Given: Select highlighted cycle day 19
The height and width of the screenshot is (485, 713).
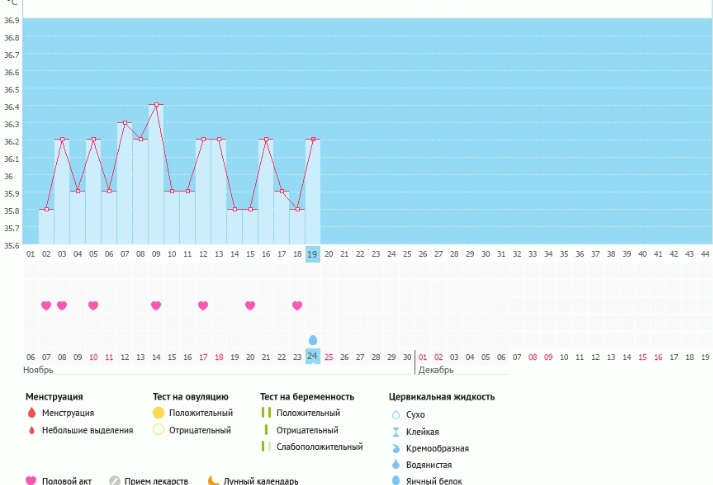Looking at the screenshot, I should 313,254.
